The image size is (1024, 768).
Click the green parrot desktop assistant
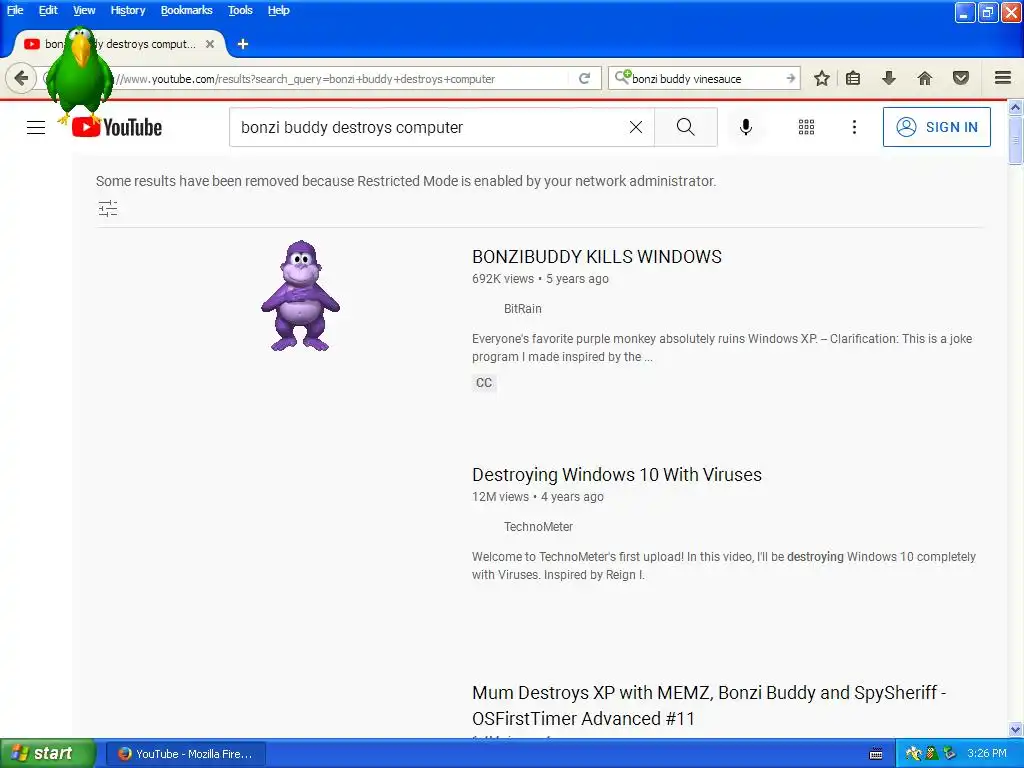pos(80,75)
